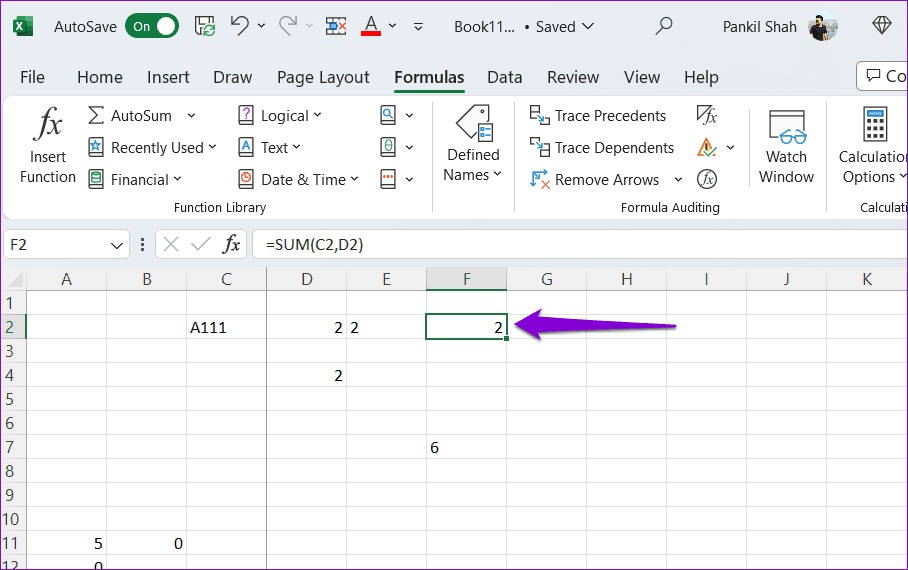Open the Draw tab
Viewport: 908px width, 570px height.
(232, 77)
